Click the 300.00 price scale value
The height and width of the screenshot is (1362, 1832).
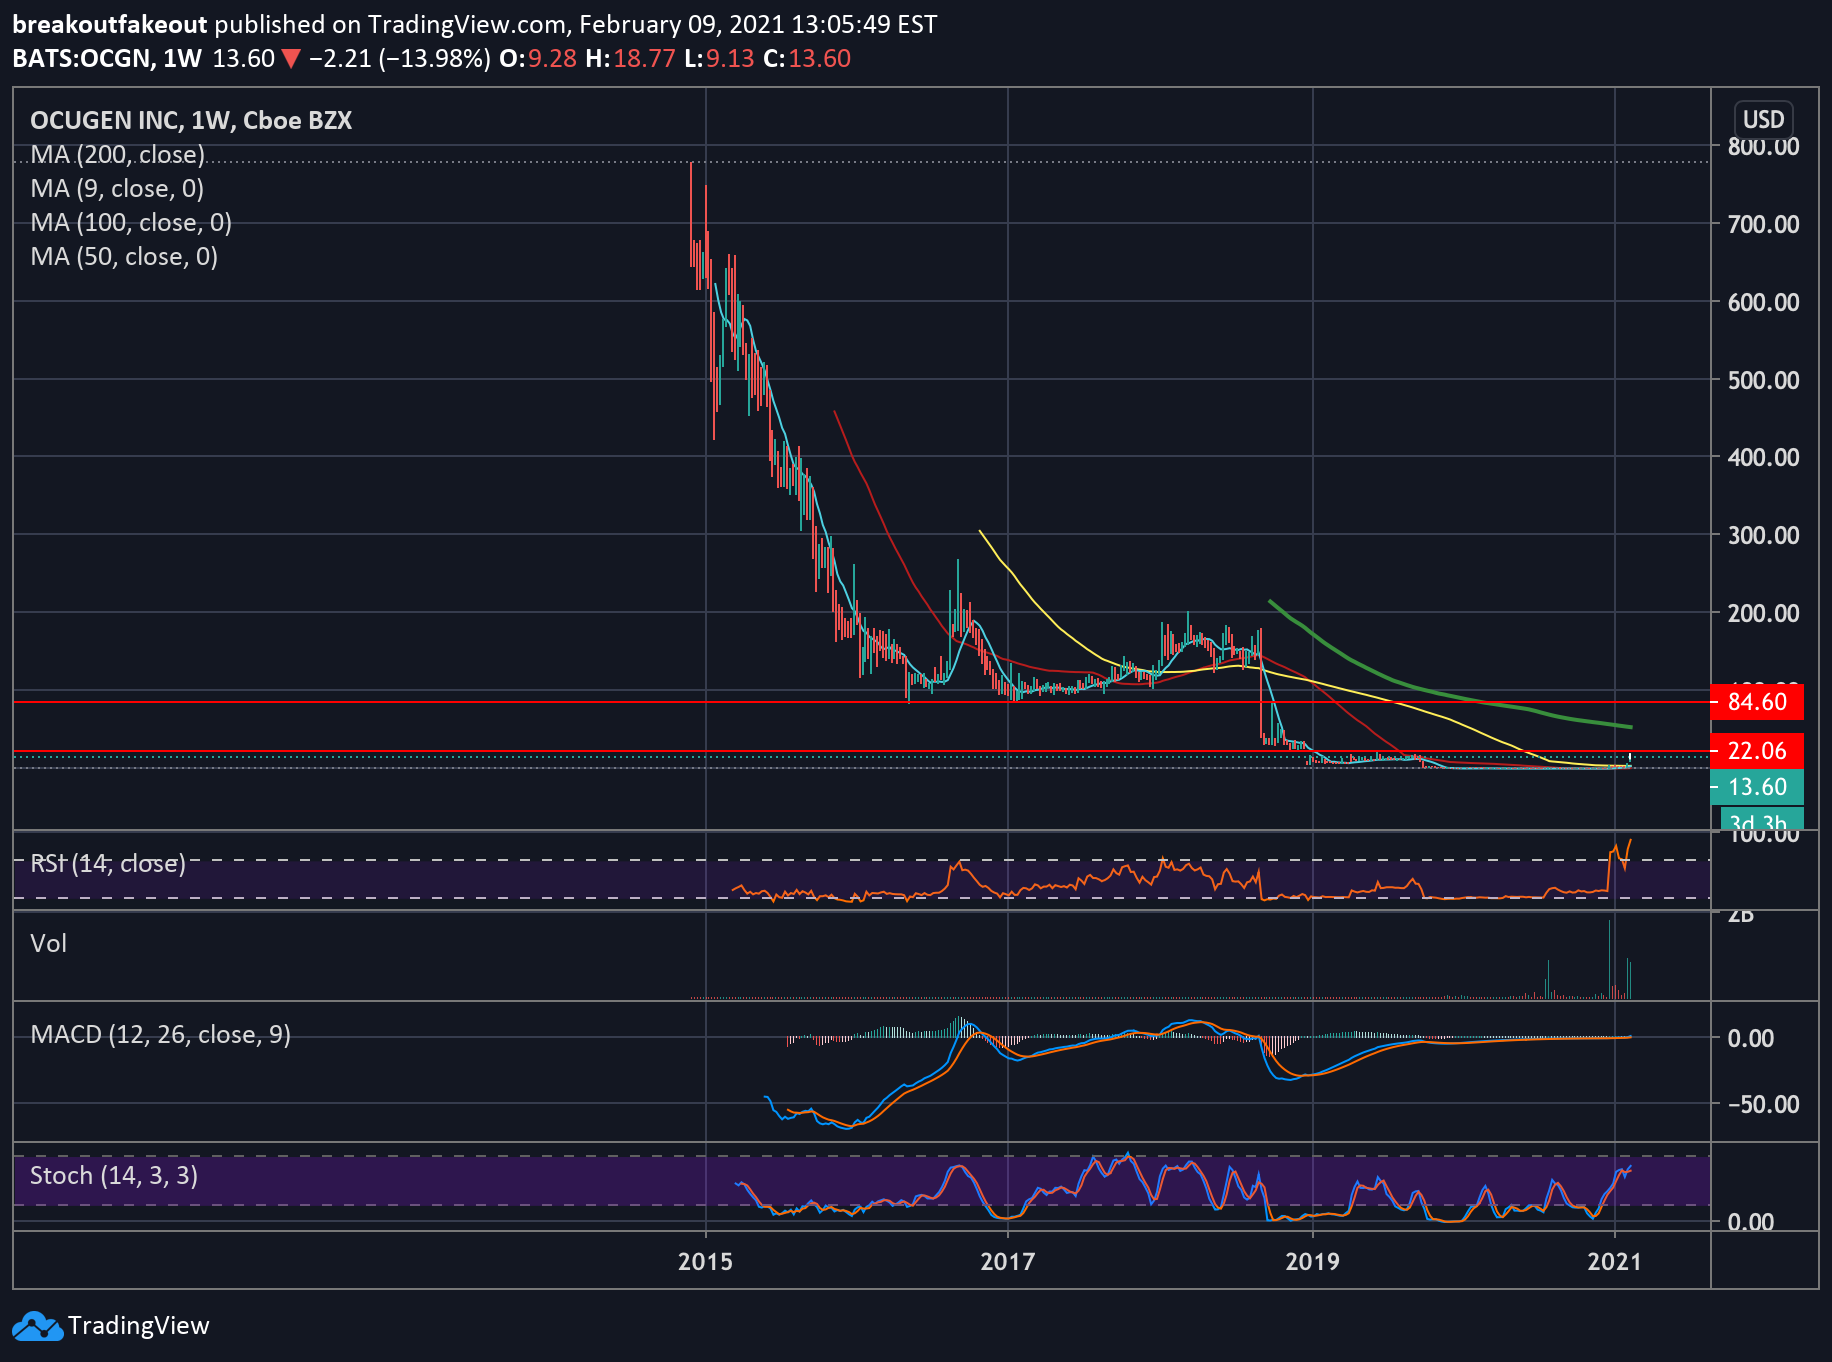click(x=1763, y=535)
